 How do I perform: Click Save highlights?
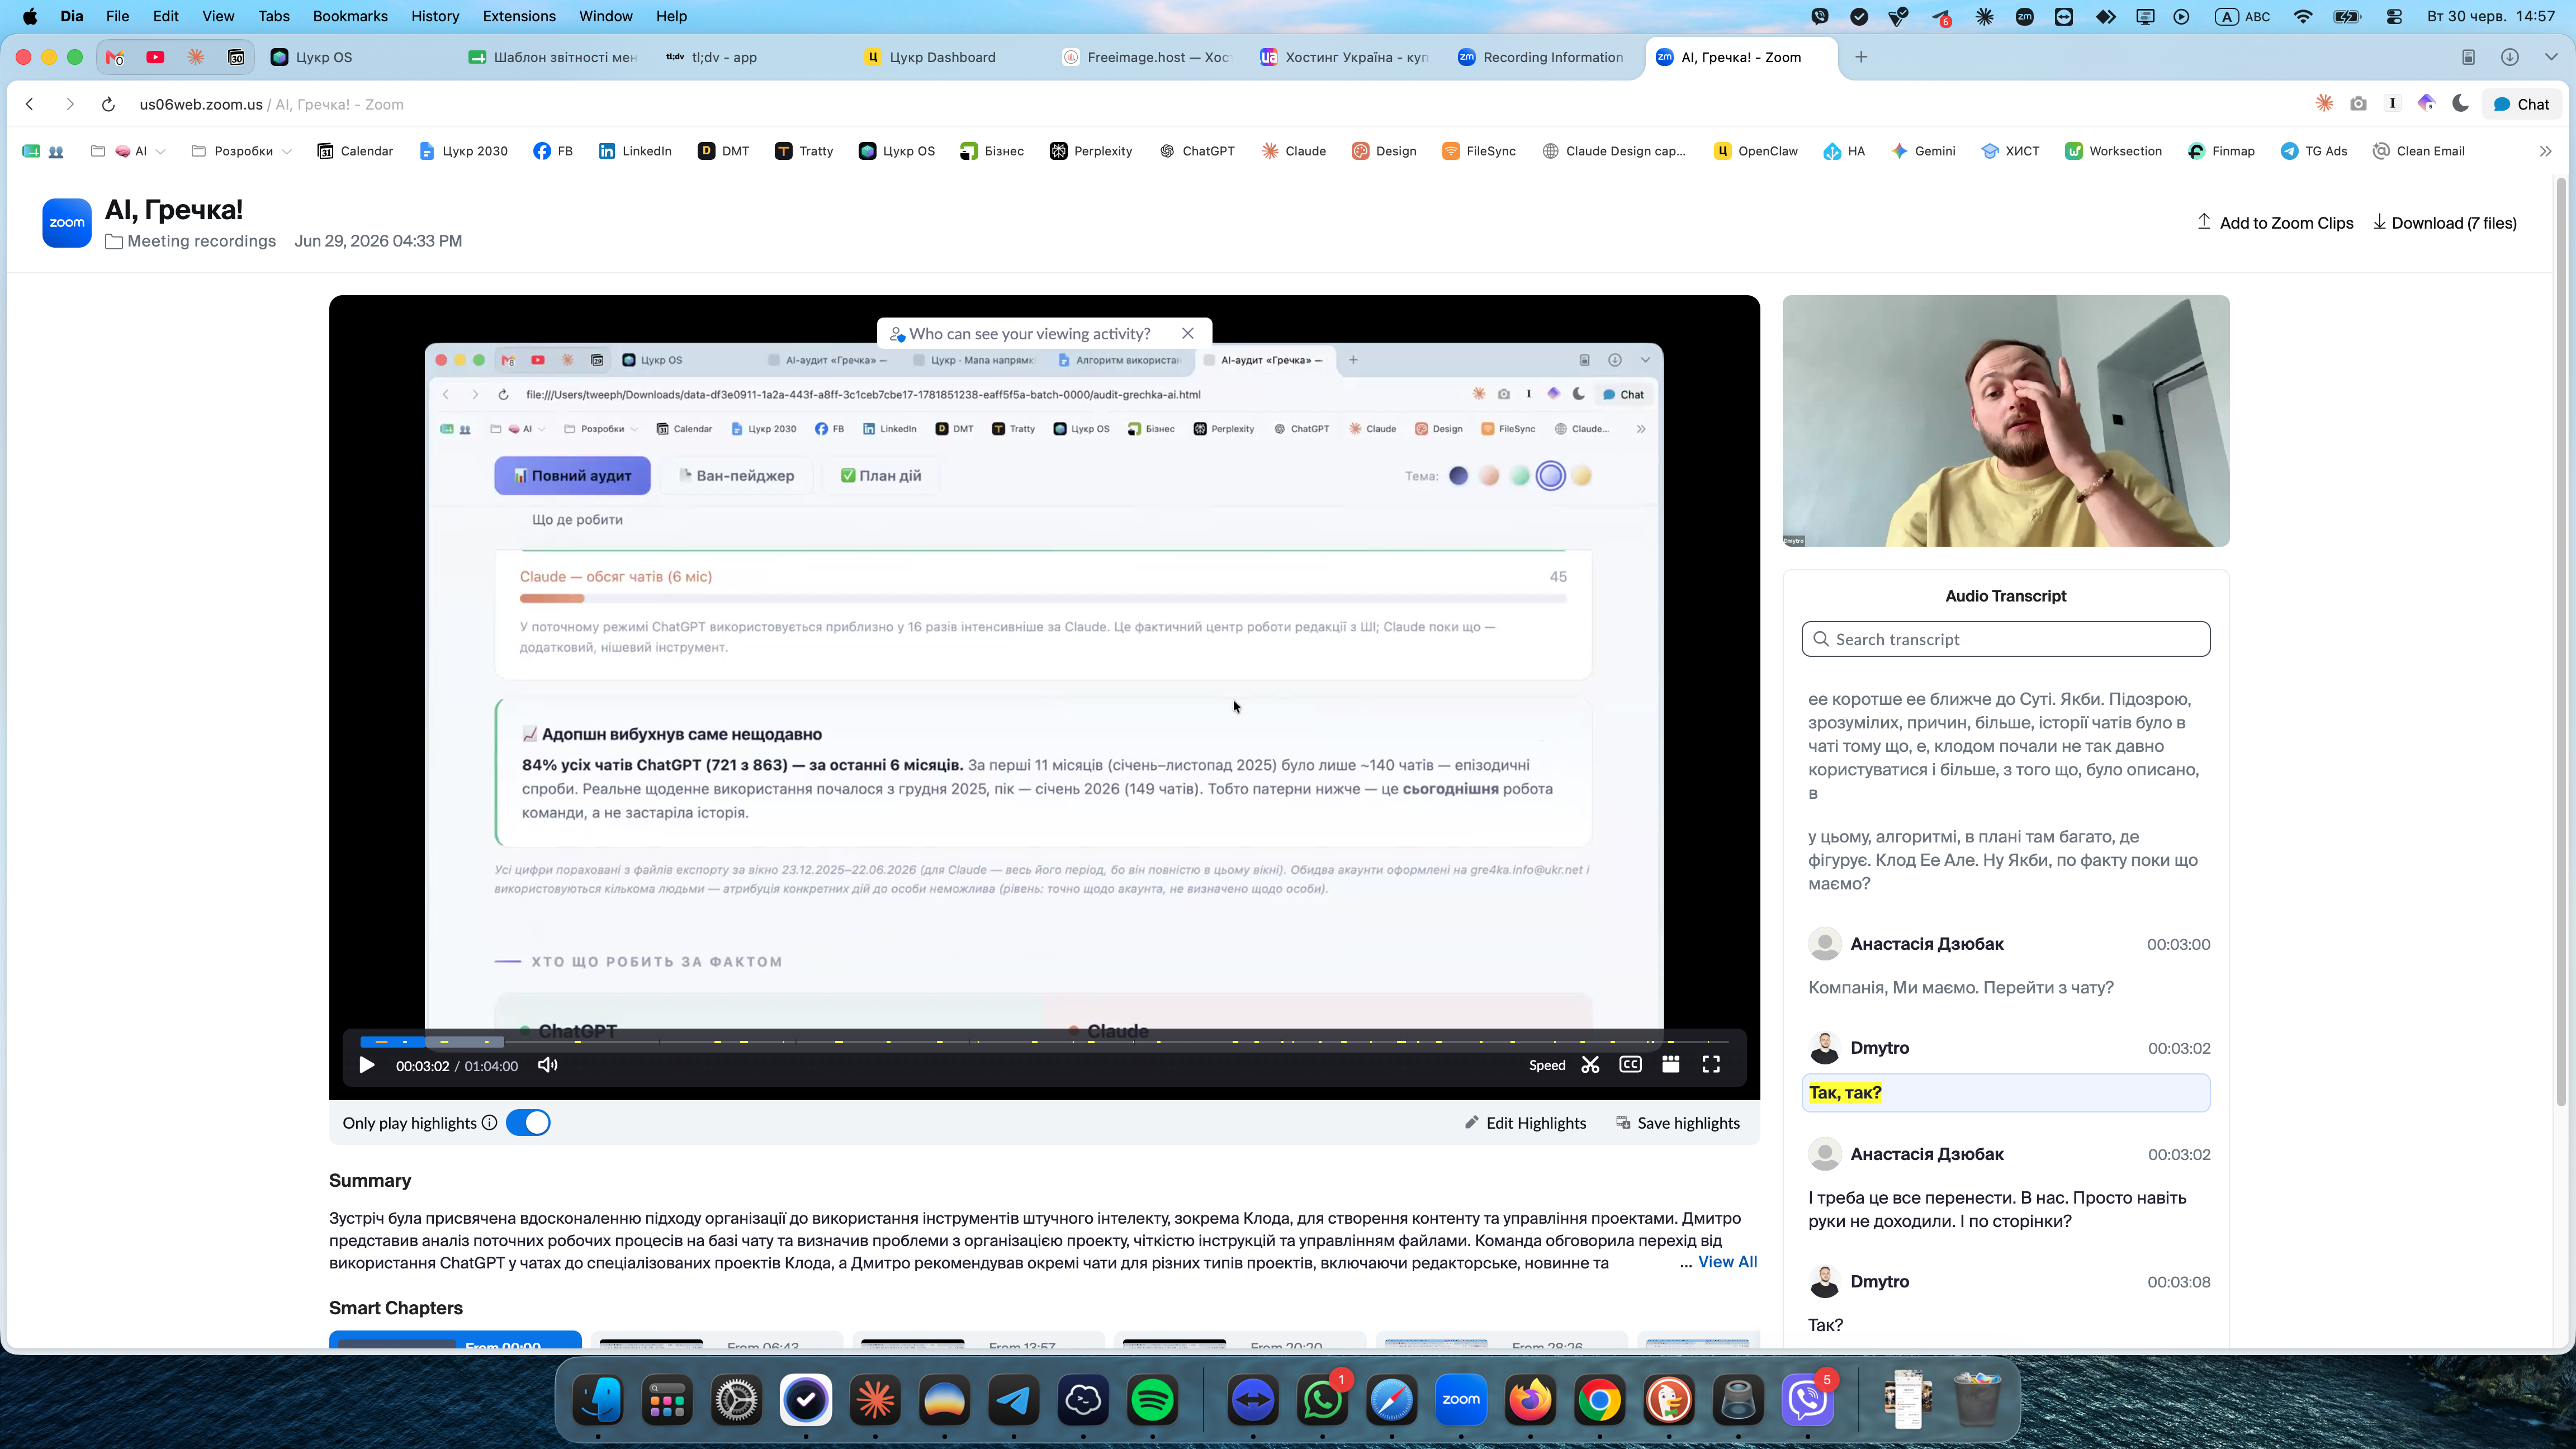1678,1123
